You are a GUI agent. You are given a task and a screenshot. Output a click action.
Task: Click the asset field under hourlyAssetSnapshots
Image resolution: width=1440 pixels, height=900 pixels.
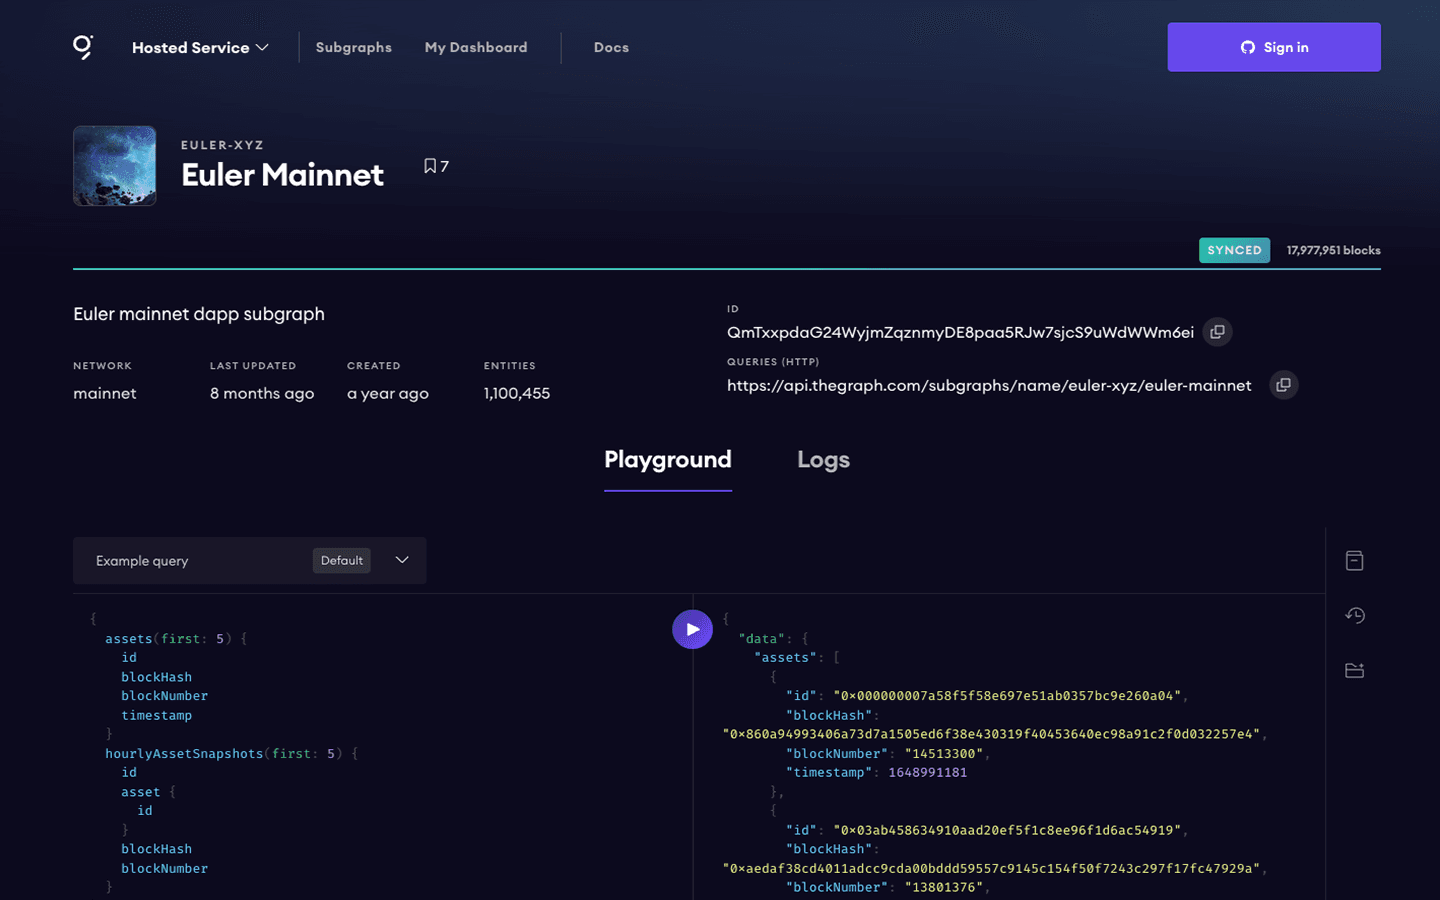140,791
